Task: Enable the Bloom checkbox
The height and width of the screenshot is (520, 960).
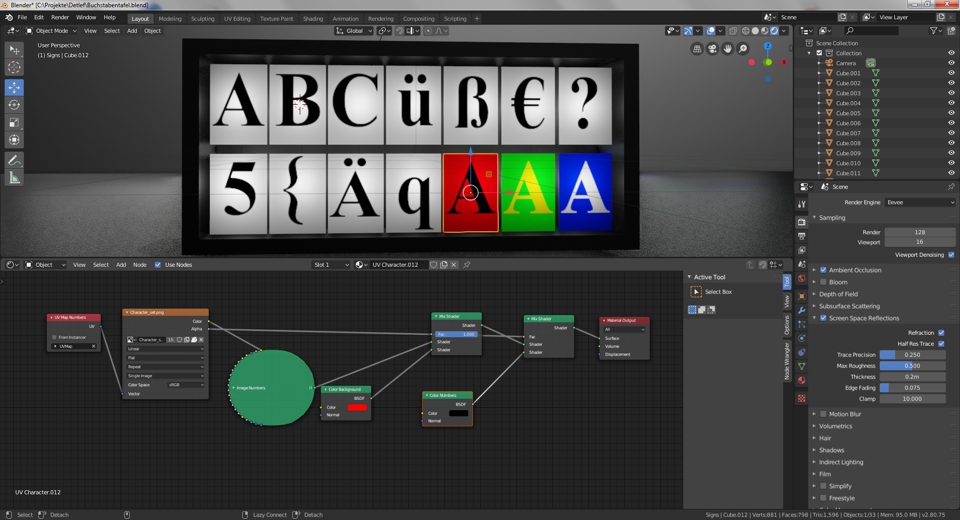Action: [824, 282]
